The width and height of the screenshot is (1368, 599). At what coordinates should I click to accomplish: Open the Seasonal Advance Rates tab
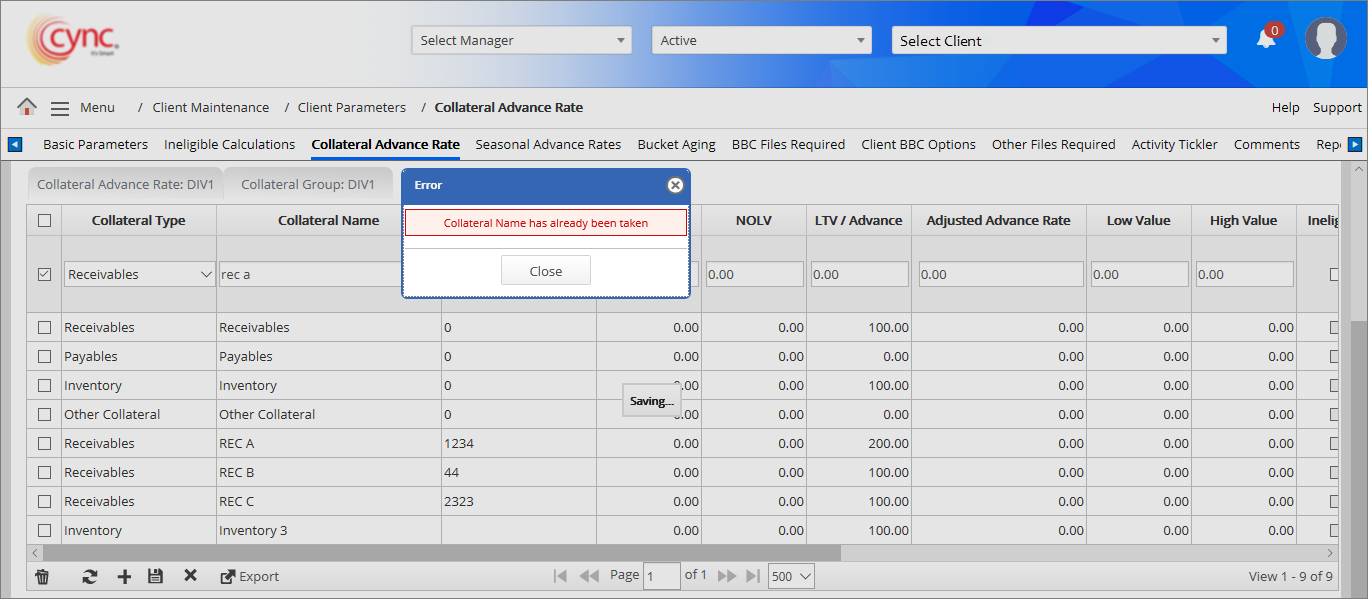pyautogui.click(x=548, y=145)
